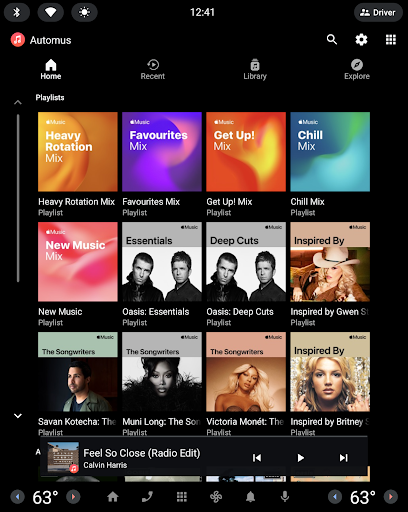Click the Inspired by Gwen title text
This screenshot has height=512, width=408.
[x=330, y=312]
